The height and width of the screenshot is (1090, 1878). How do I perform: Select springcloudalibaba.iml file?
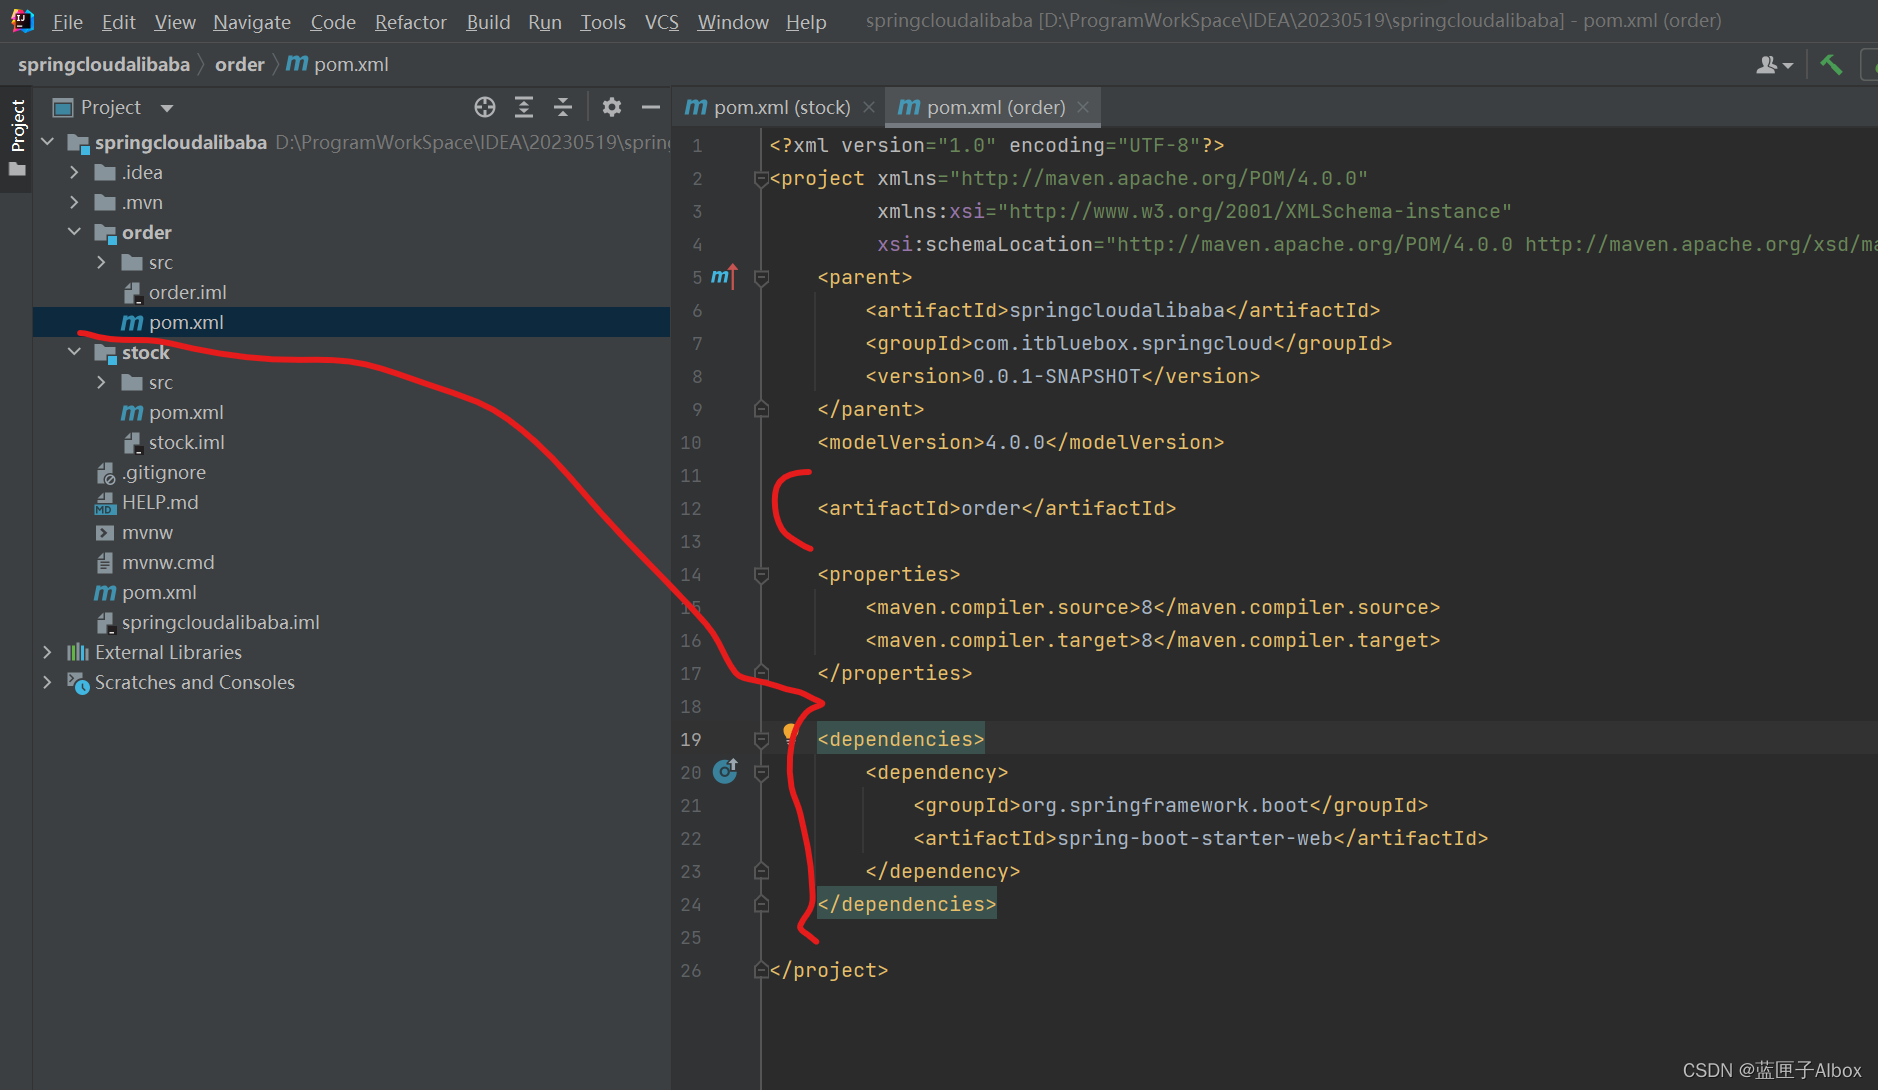click(x=220, y=622)
